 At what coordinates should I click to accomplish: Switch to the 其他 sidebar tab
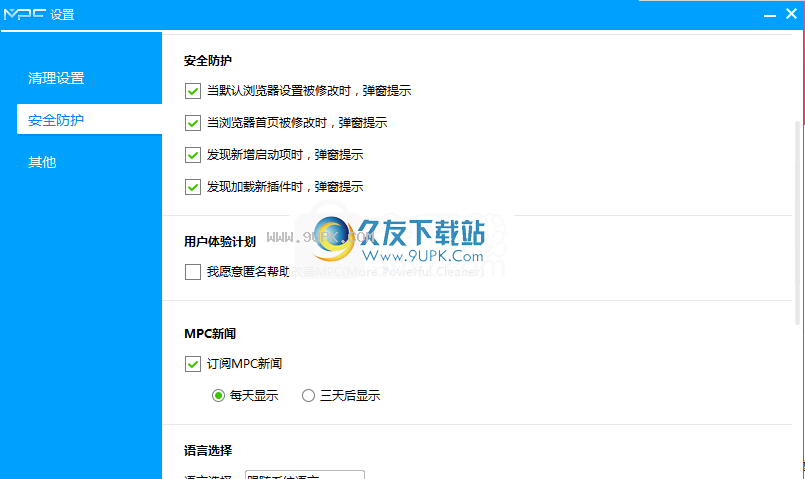(42, 162)
